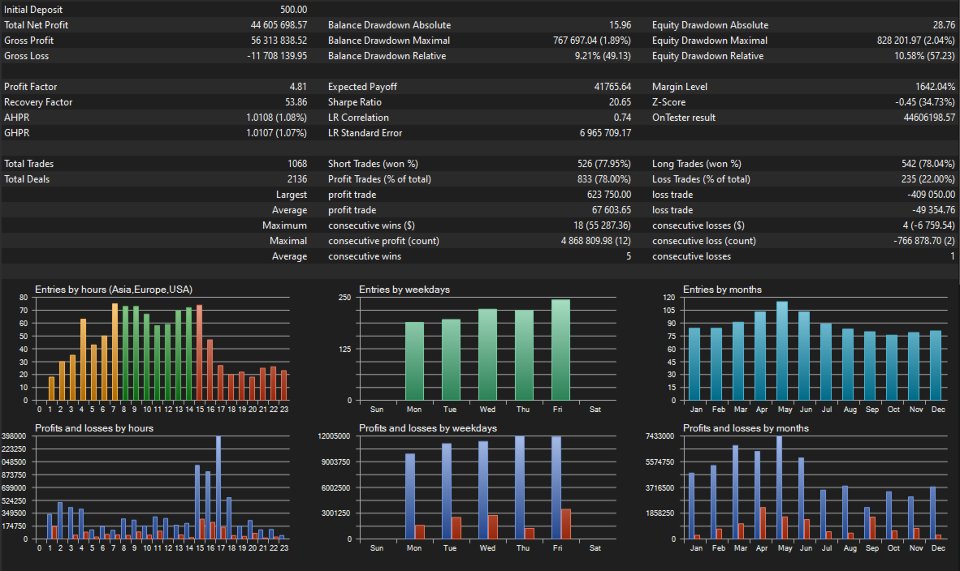
Task: Select the Long Trades (won %) label
Action: [x=697, y=164]
